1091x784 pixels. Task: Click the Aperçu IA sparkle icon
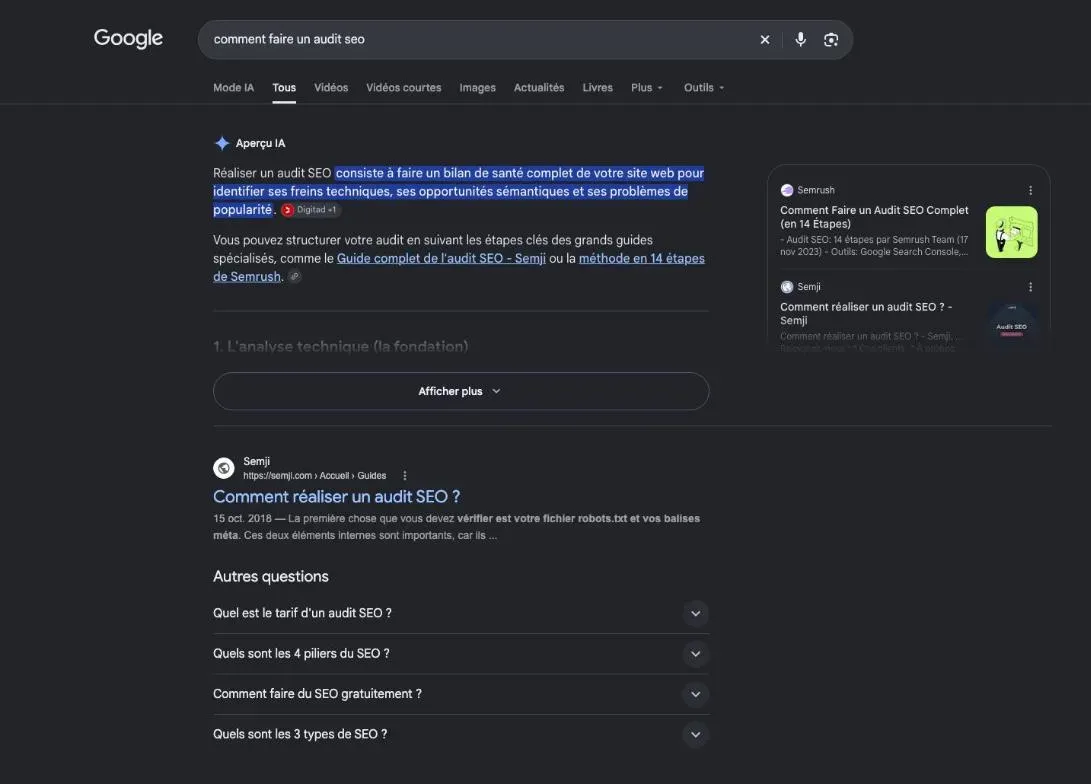tap(222, 143)
